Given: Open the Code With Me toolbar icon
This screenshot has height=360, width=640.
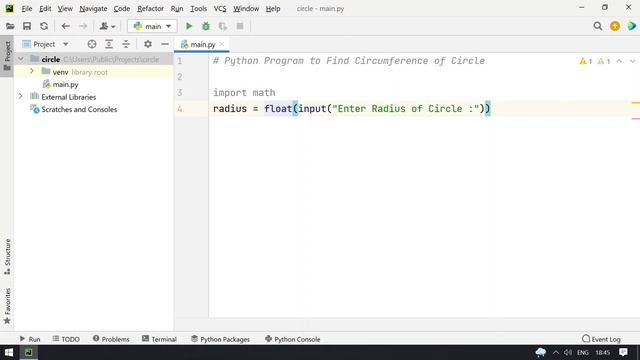Looking at the screenshot, I should click(x=632, y=26).
